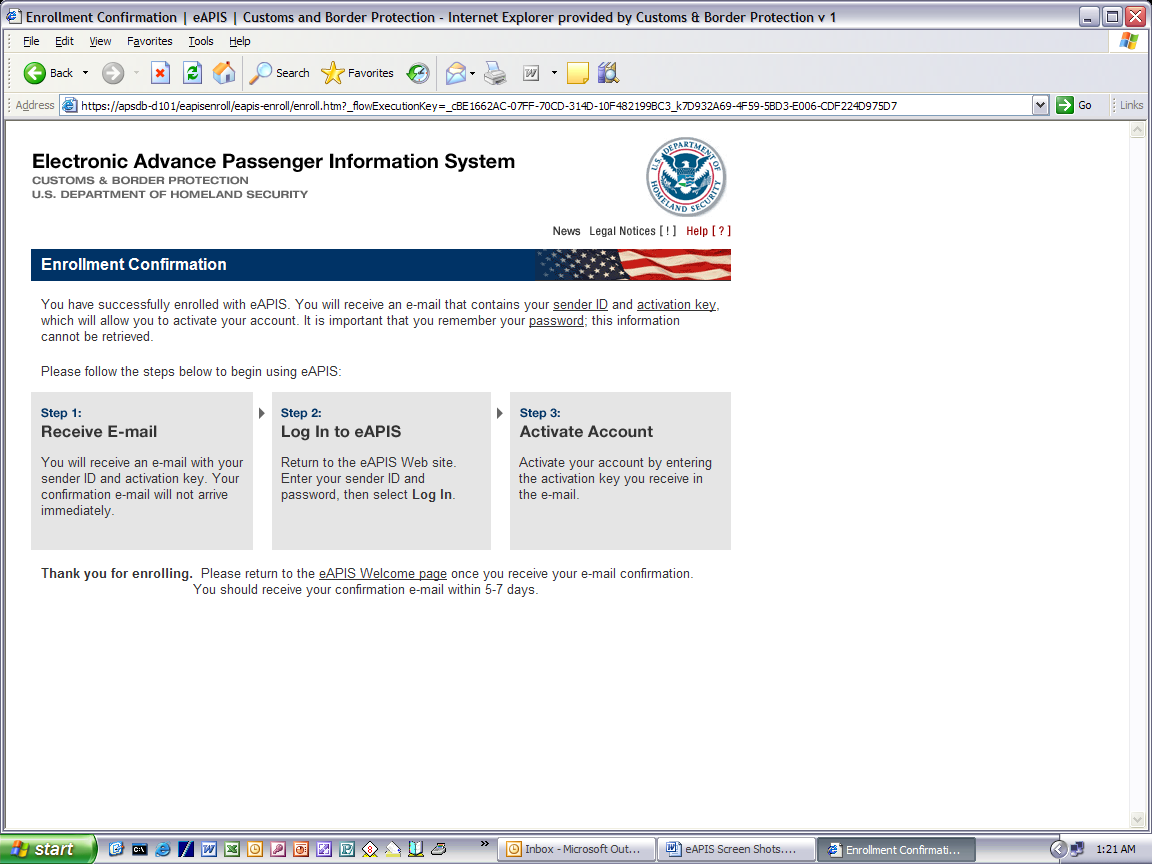Open the Favorites menu
The height and width of the screenshot is (864, 1152).
point(149,41)
